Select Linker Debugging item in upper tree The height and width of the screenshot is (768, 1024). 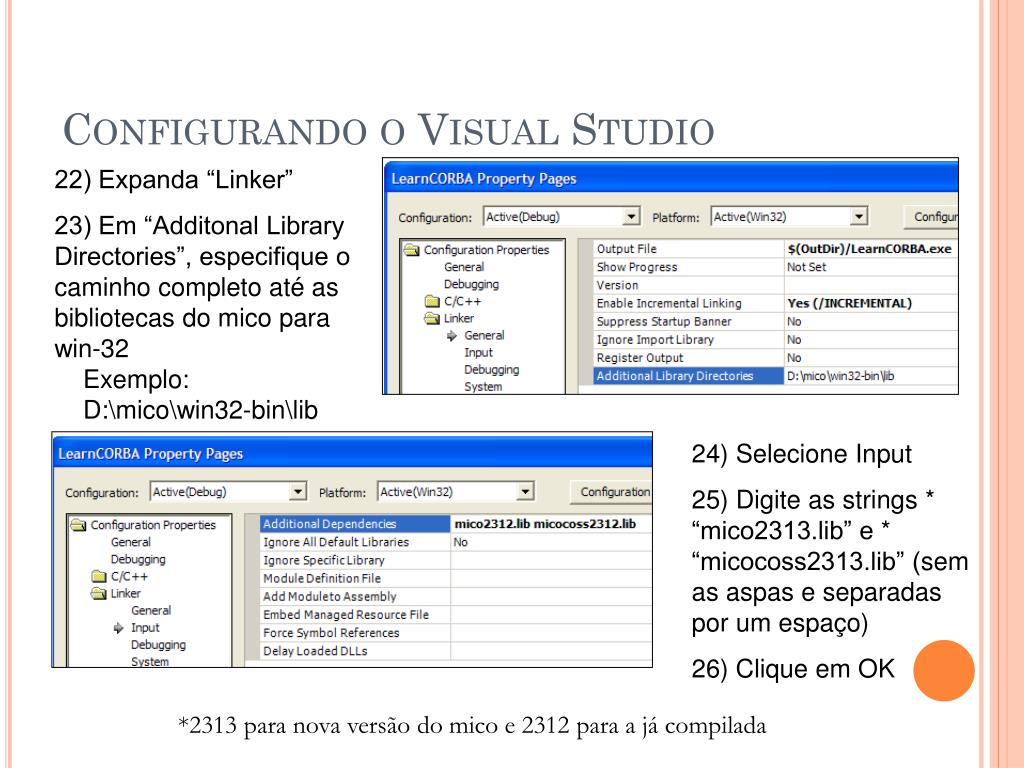click(491, 369)
